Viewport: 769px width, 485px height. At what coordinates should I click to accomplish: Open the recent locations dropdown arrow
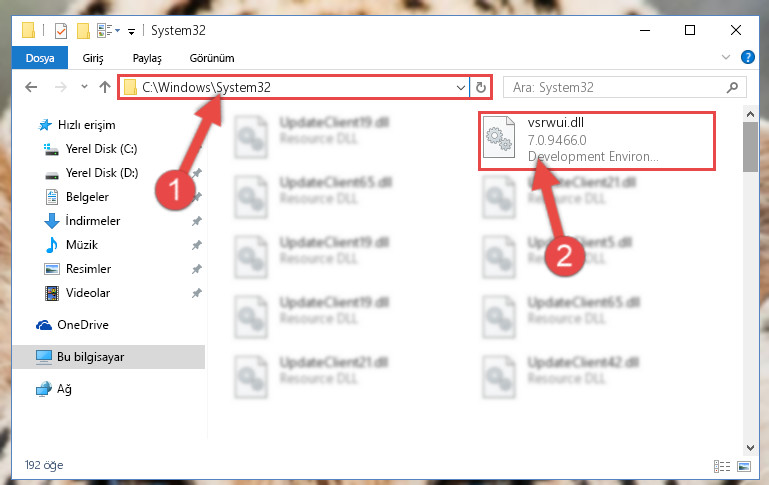pyautogui.click(x=84, y=87)
